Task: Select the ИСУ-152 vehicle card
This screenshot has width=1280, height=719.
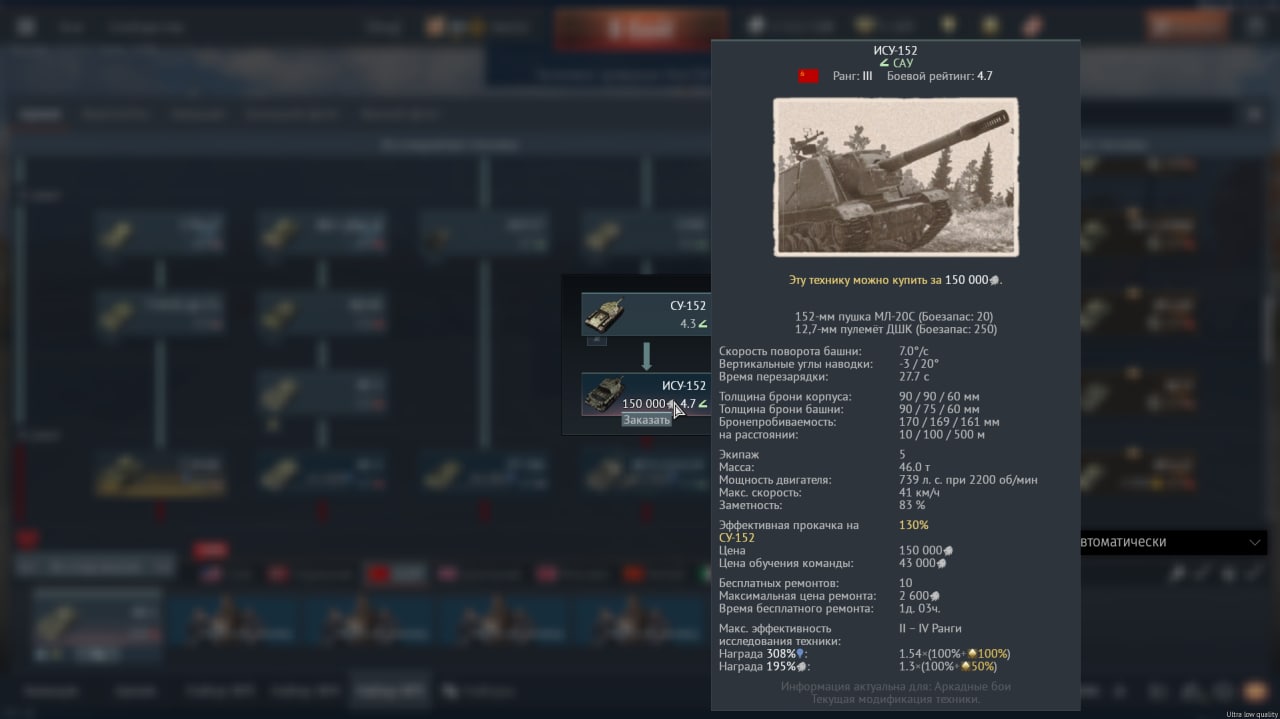Action: 645,394
